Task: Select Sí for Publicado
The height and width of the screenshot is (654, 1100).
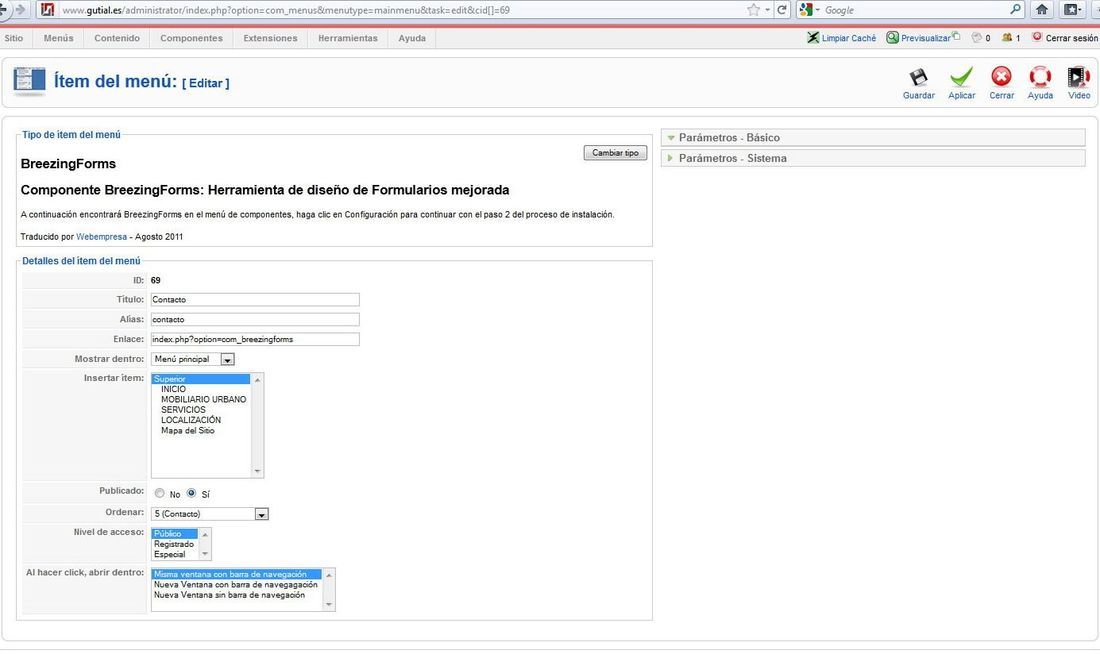Action: [x=191, y=493]
